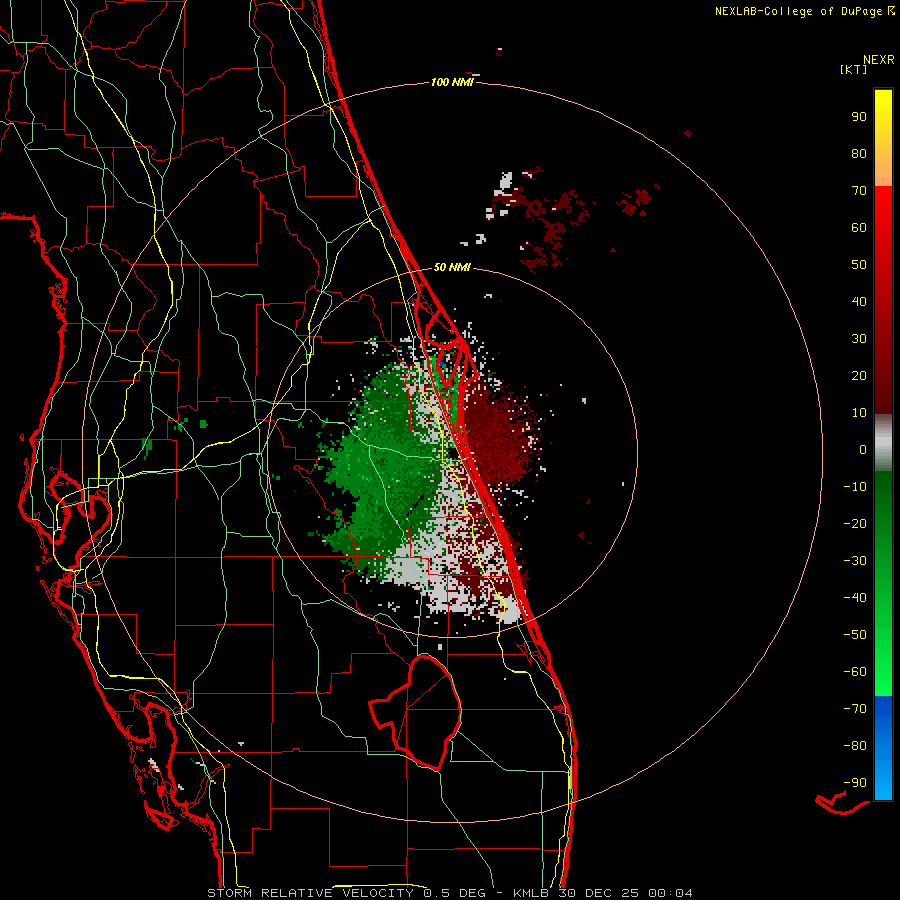Click the "90" value on the velocity scale
The image size is (900, 900).
click(x=859, y=117)
